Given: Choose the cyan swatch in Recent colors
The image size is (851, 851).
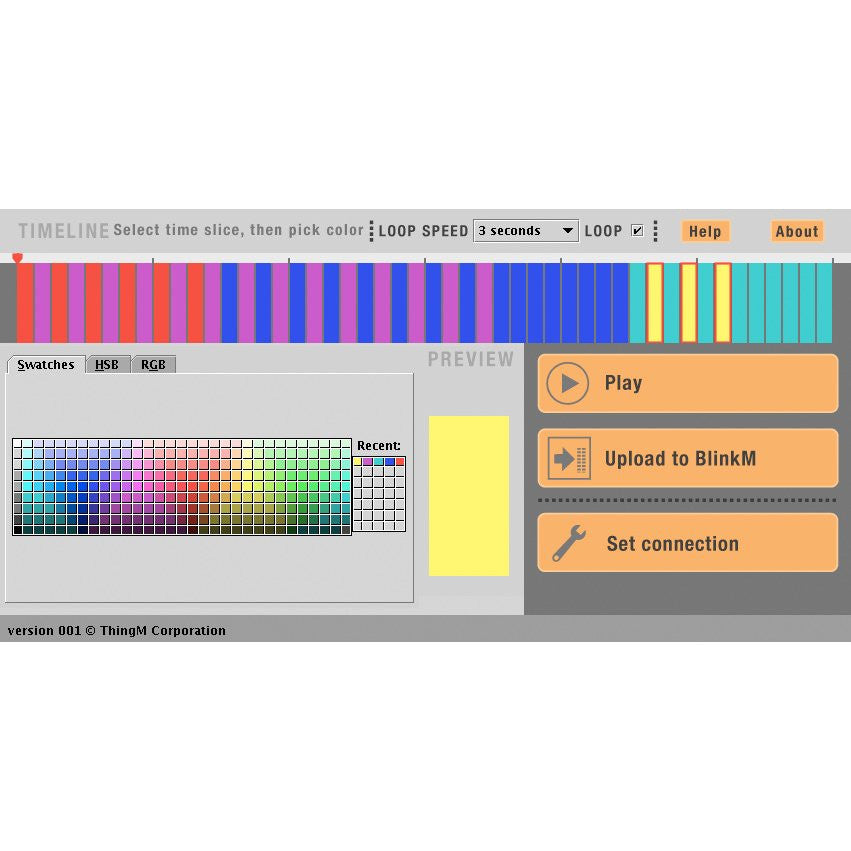Looking at the screenshot, I should (x=379, y=462).
